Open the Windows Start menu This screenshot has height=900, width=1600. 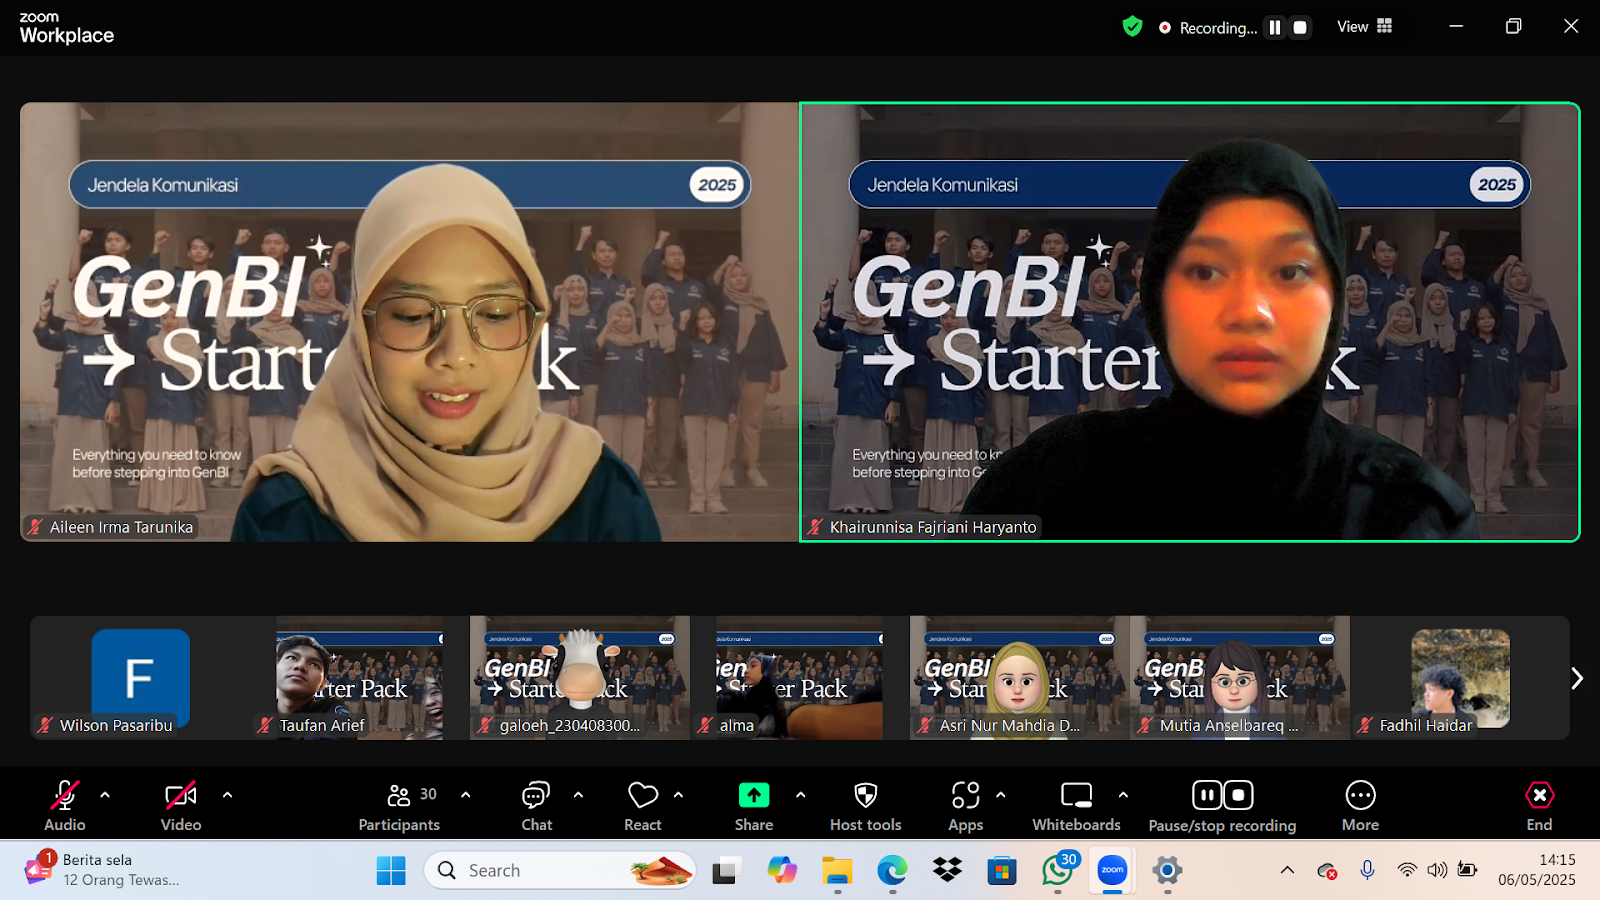pyautogui.click(x=391, y=871)
